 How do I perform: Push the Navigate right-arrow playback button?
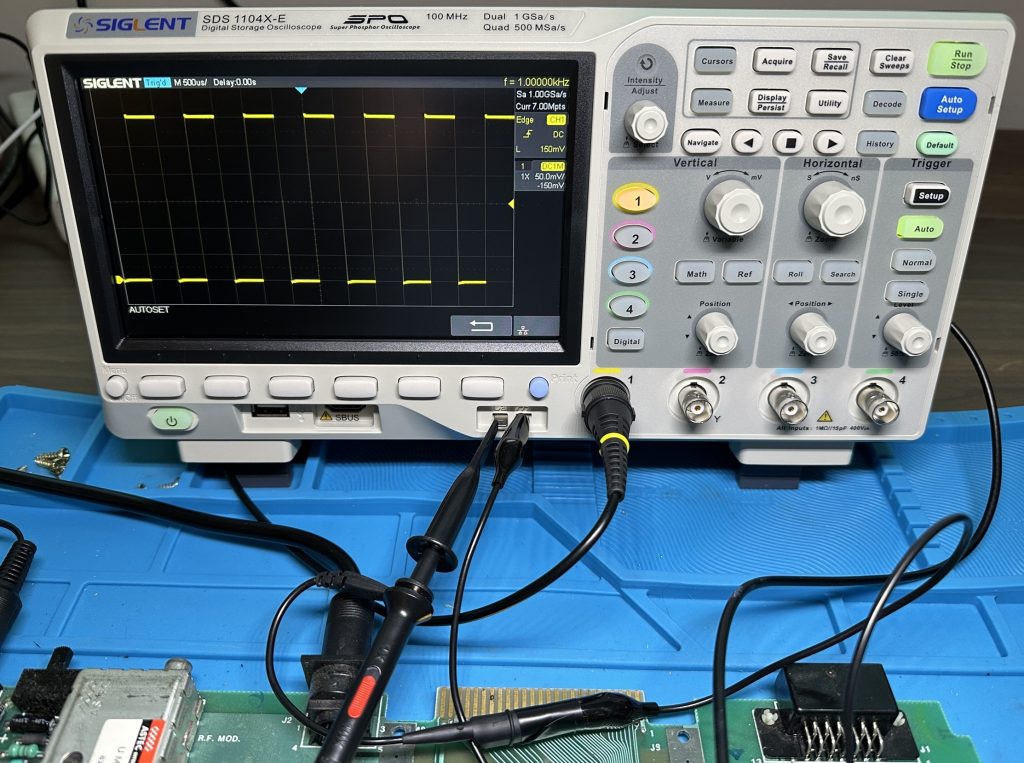[x=829, y=142]
